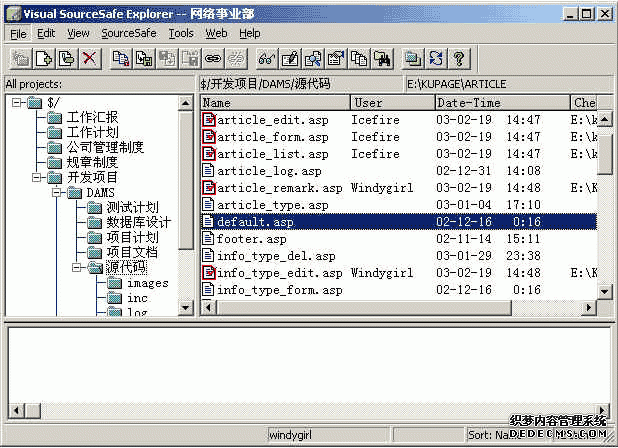The width and height of the screenshot is (618, 448).
Task: Sort files by the Date-Time column header
Action: pyautogui.click(x=500, y=102)
